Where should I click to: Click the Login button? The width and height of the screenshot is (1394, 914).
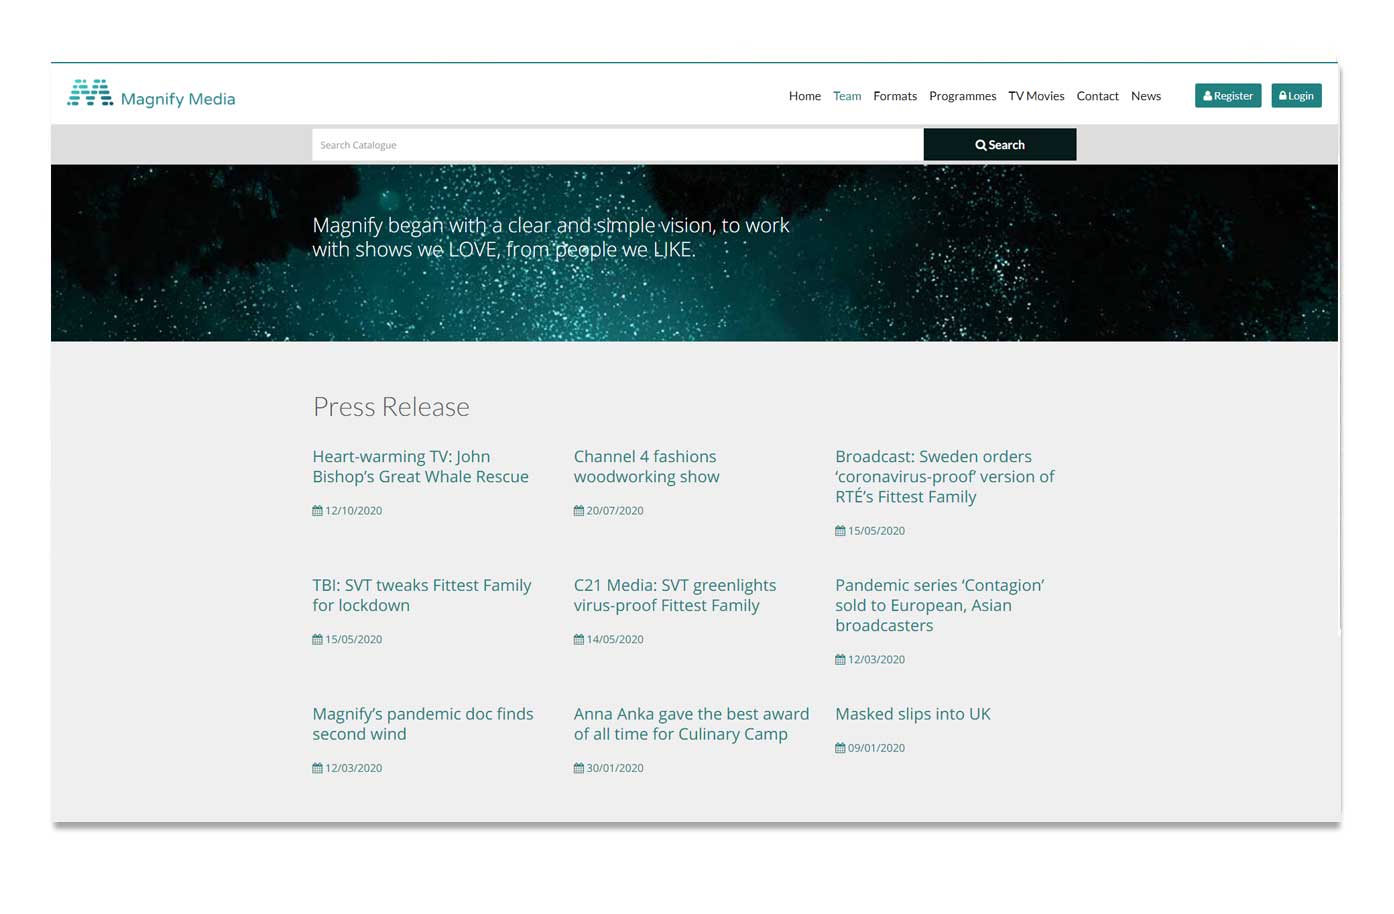[x=1296, y=96]
